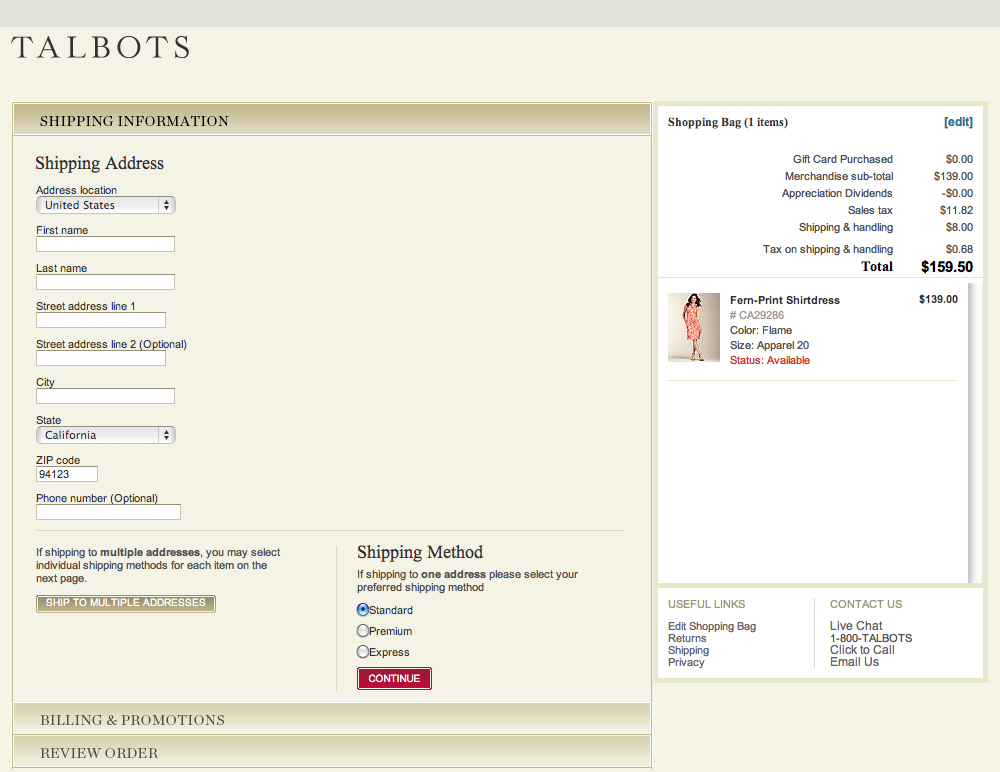Image resolution: width=1000 pixels, height=772 pixels.
Task: Open the Address location country dropdown
Action: click(x=105, y=204)
